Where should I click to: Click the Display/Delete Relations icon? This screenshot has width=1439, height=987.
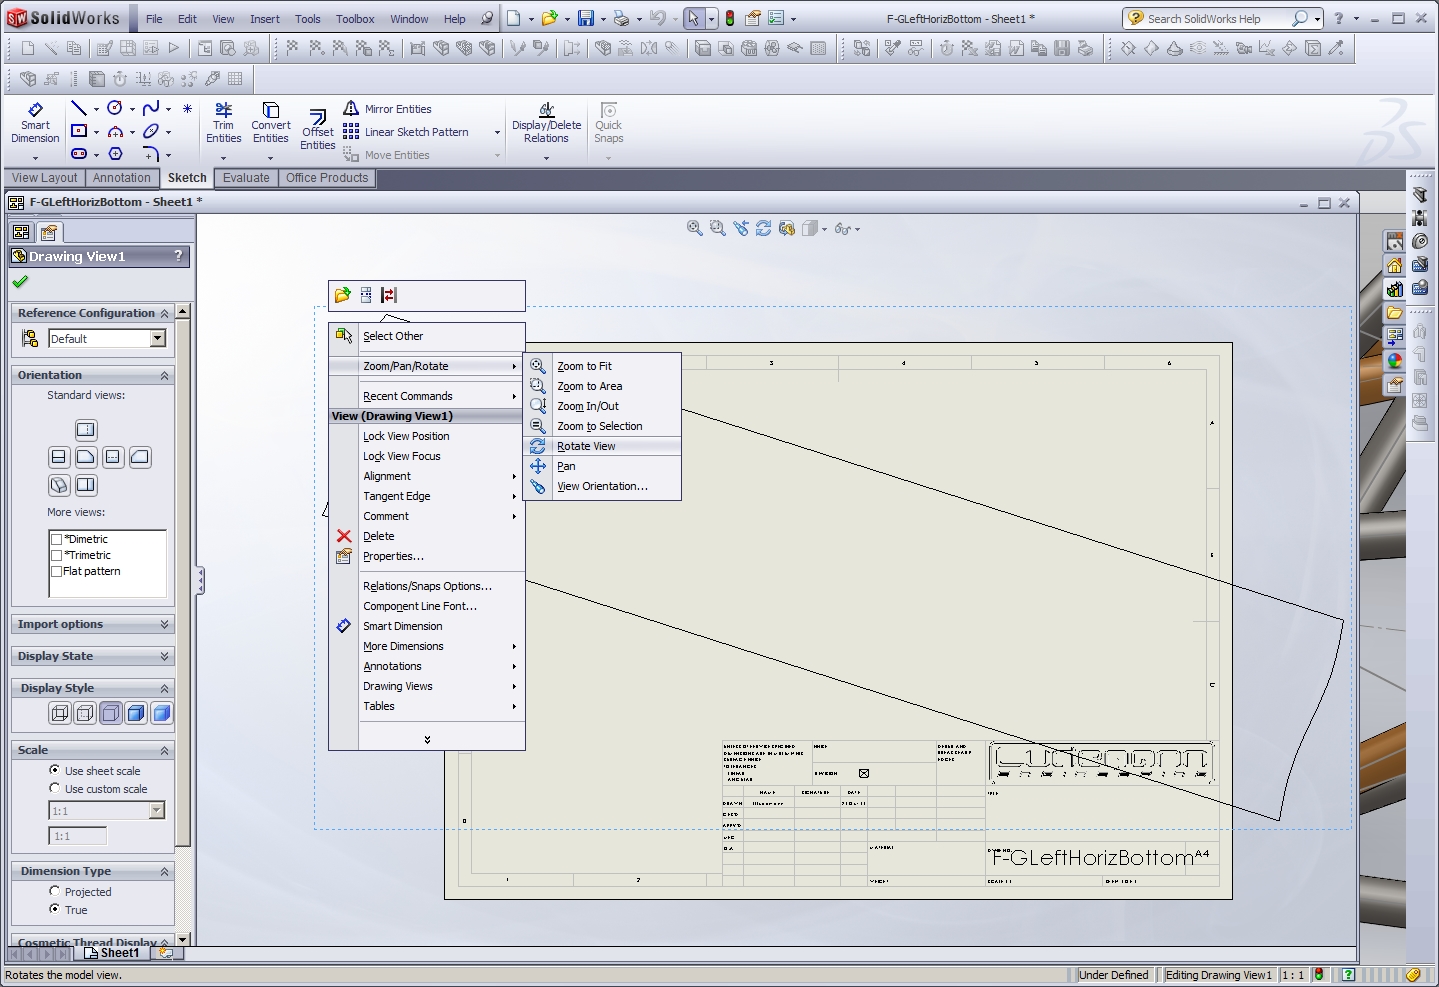[546, 122]
